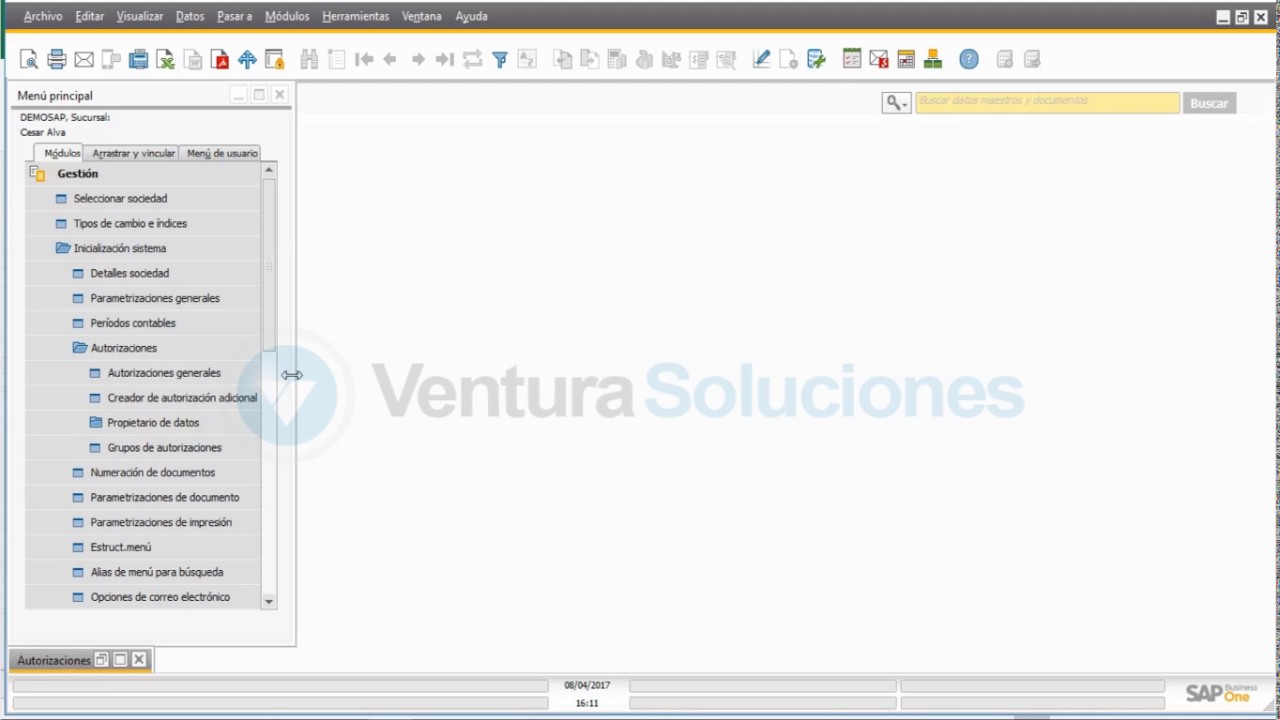This screenshot has width=1280, height=720.
Task: Open the Visualizar menu
Action: tap(139, 17)
